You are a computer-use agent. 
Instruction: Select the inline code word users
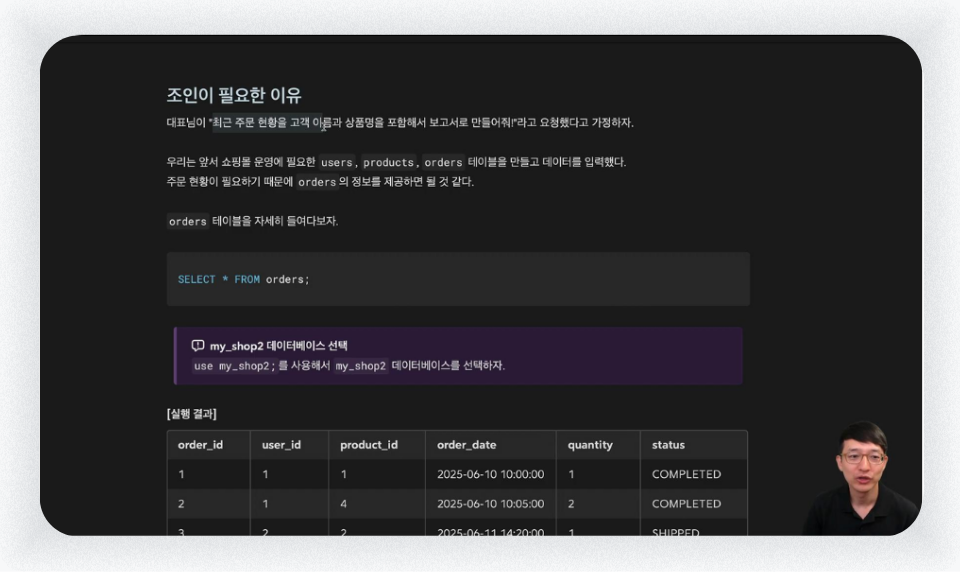pos(337,162)
